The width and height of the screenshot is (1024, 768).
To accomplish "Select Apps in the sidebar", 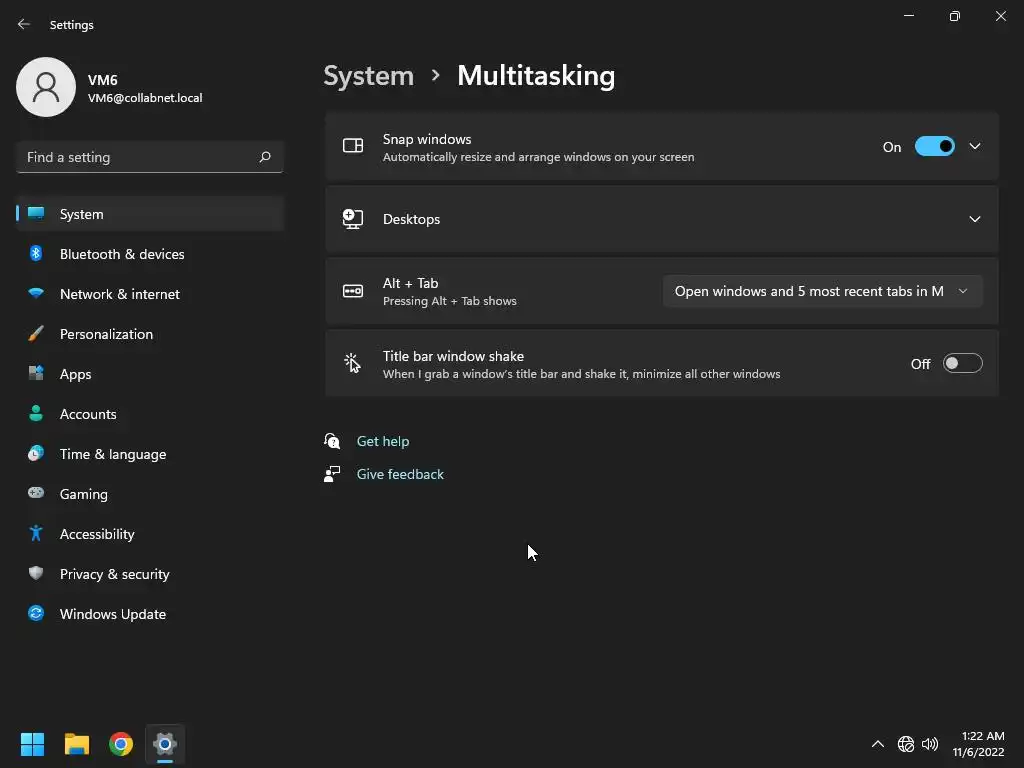I will click(75, 374).
